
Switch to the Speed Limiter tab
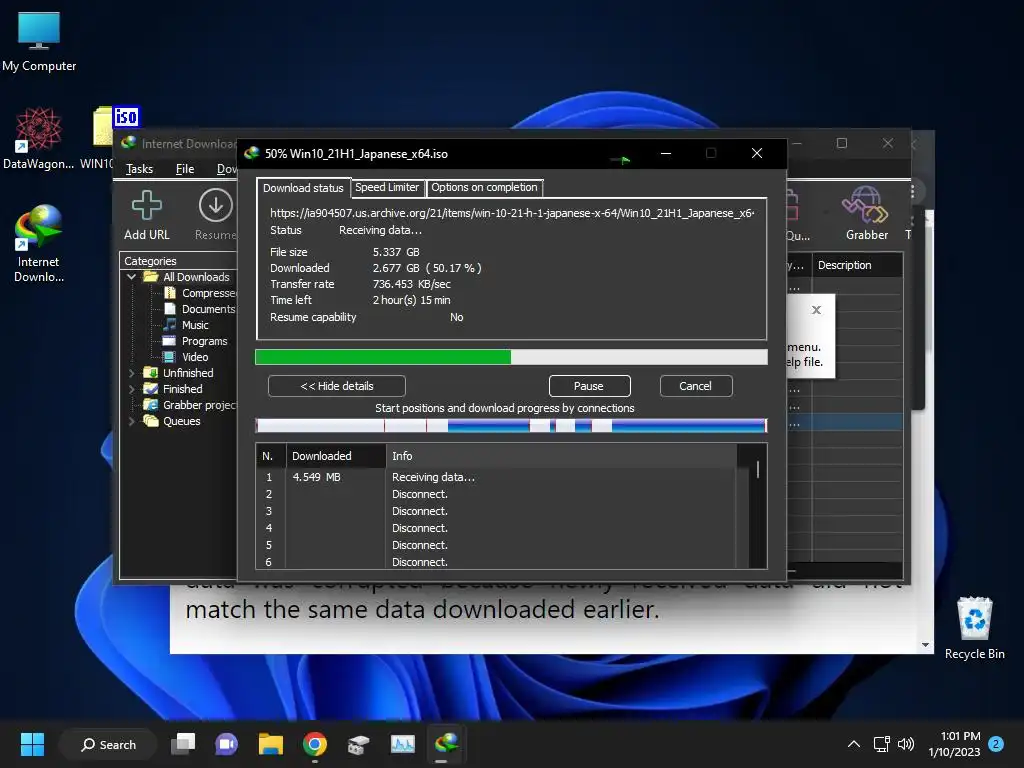point(387,187)
